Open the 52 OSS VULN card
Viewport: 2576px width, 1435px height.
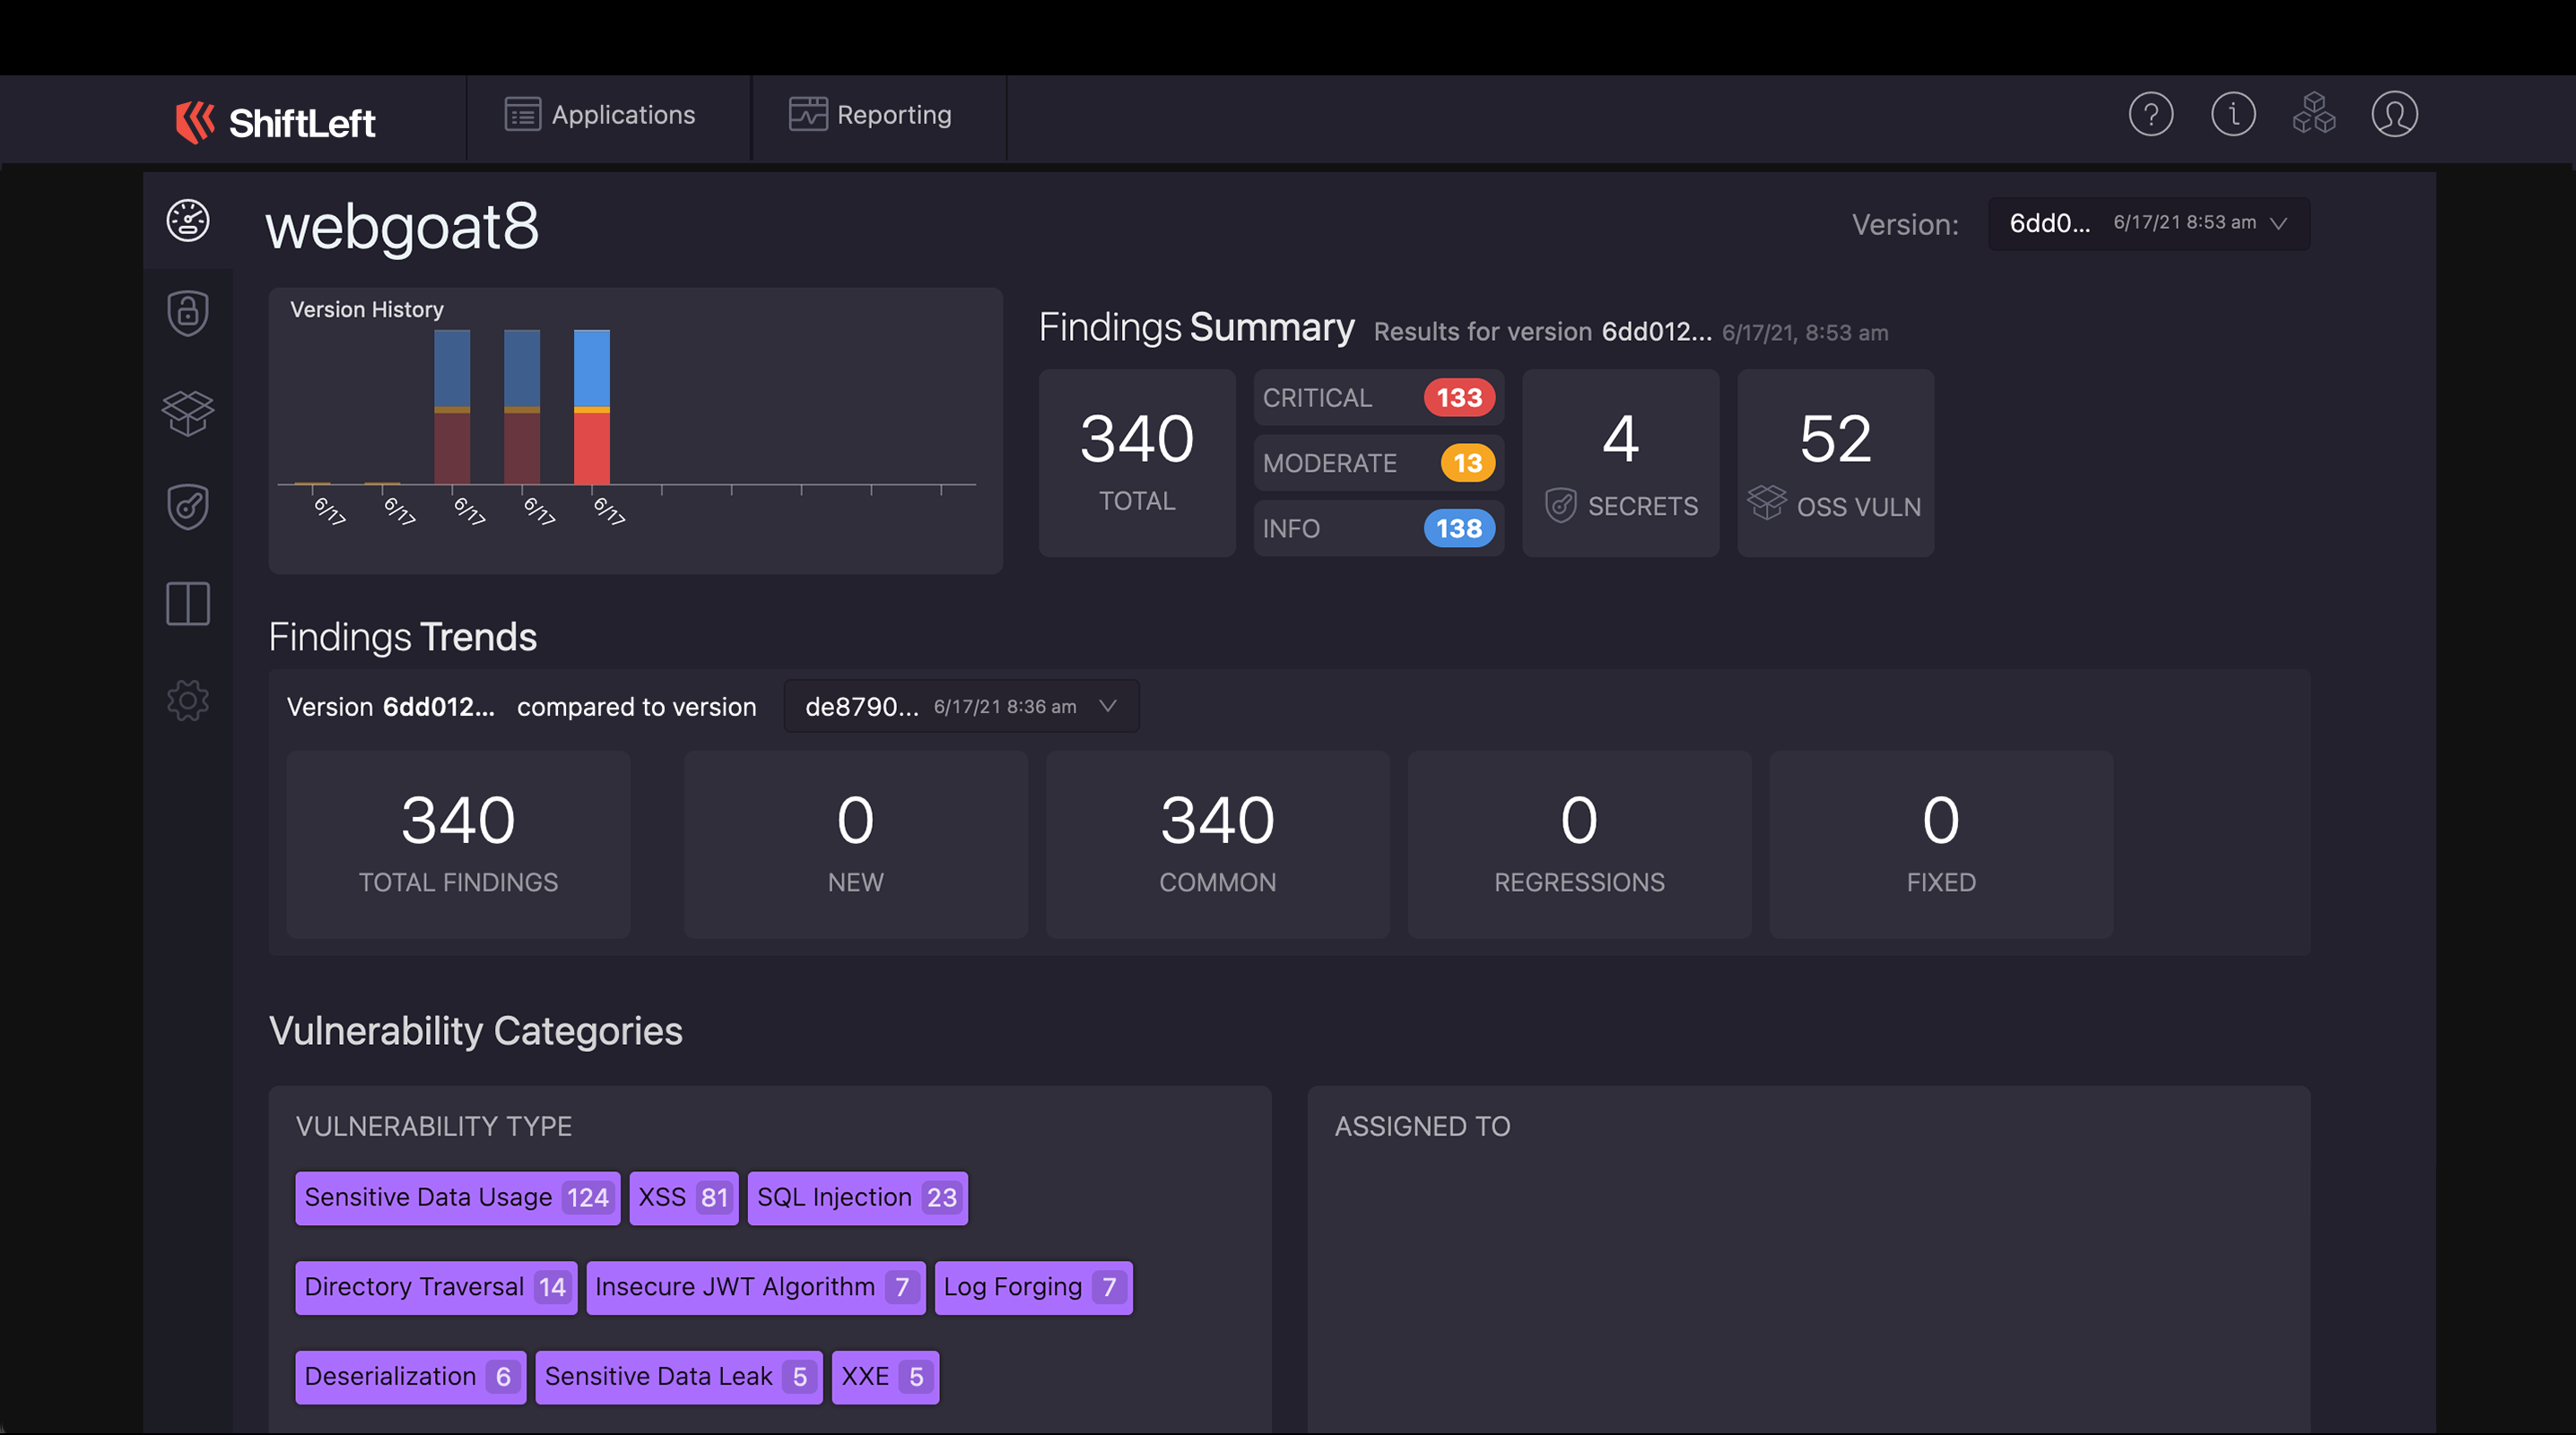(x=1835, y=463)
